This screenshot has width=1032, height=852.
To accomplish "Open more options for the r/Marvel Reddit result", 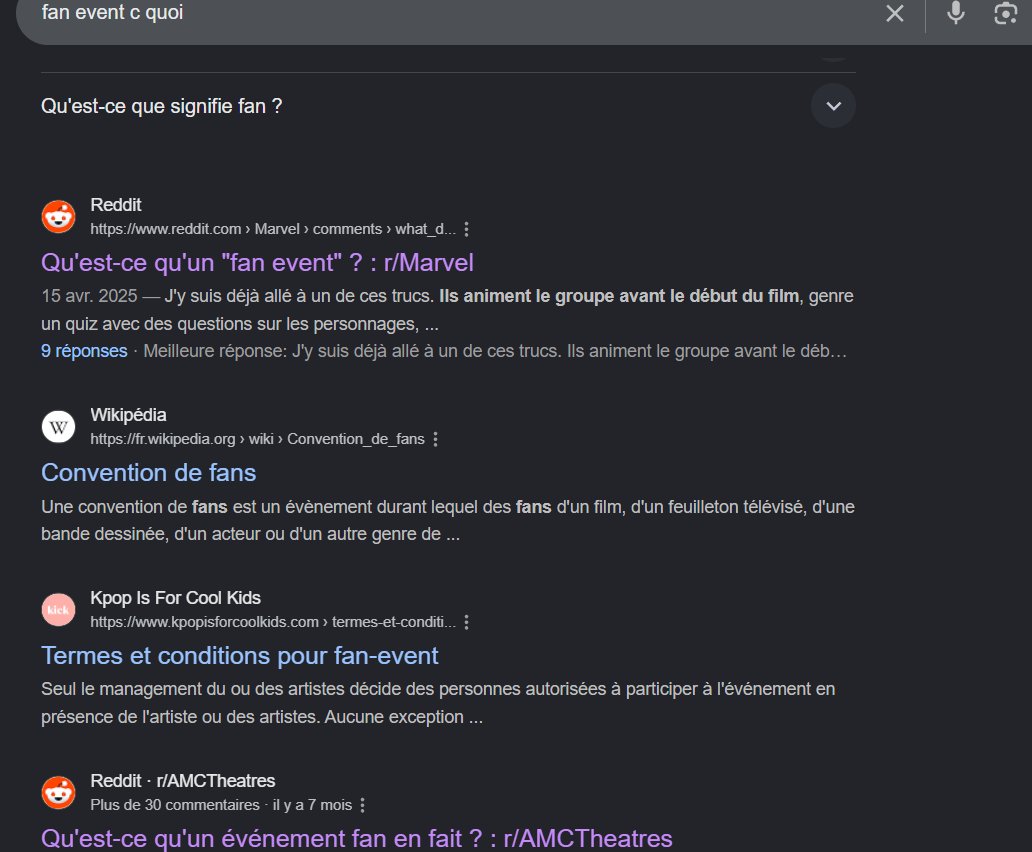I will (467, 229).
